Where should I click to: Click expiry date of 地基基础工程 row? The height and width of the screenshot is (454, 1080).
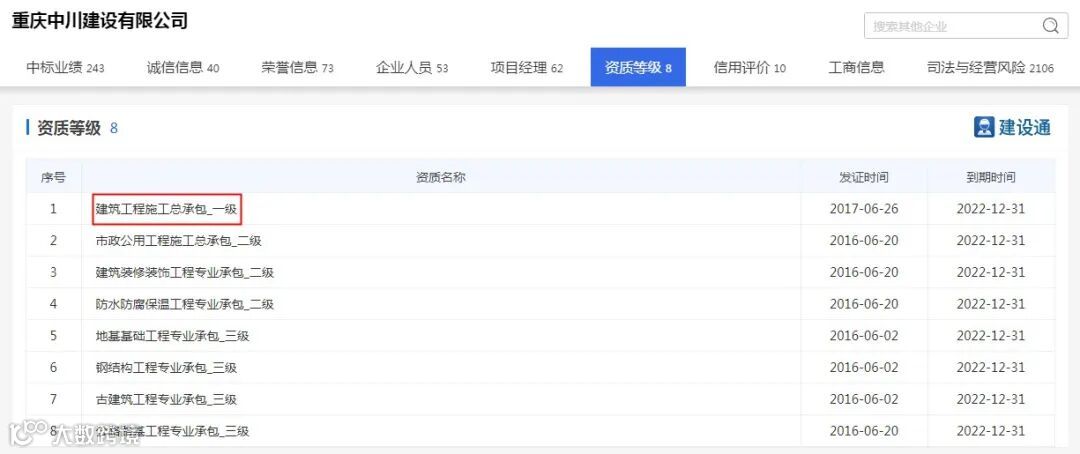[x=990, y=336]
